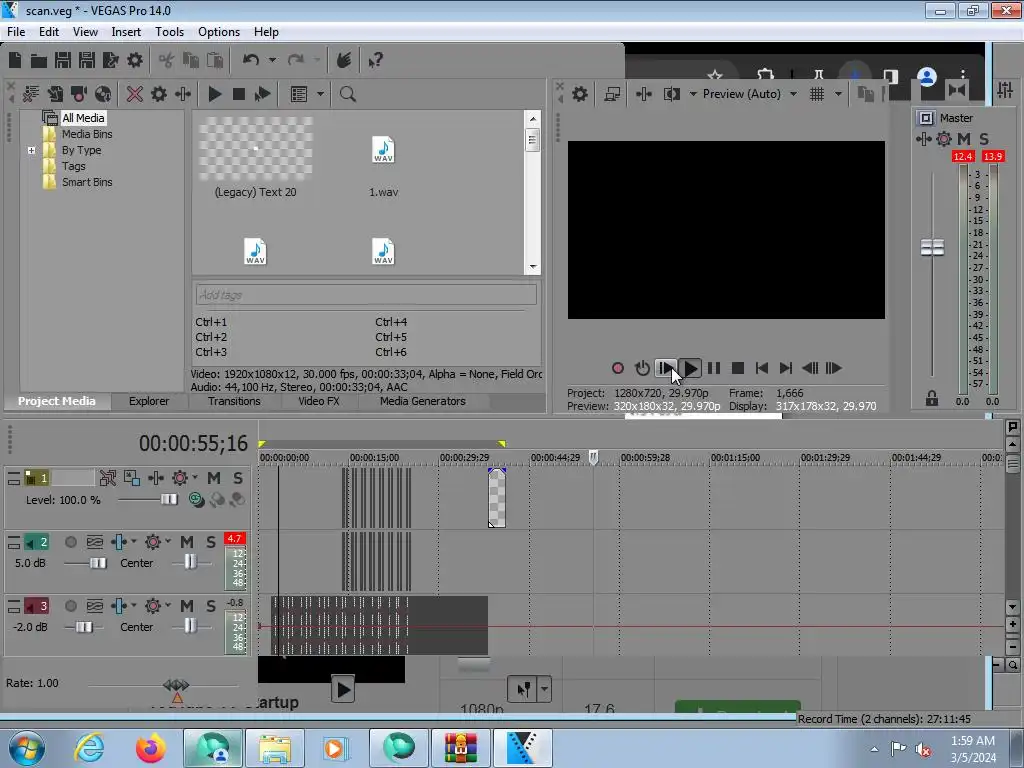Solo video track 1
The height and width of the screenshot is (768, 1024).
[x=238, y=478]
